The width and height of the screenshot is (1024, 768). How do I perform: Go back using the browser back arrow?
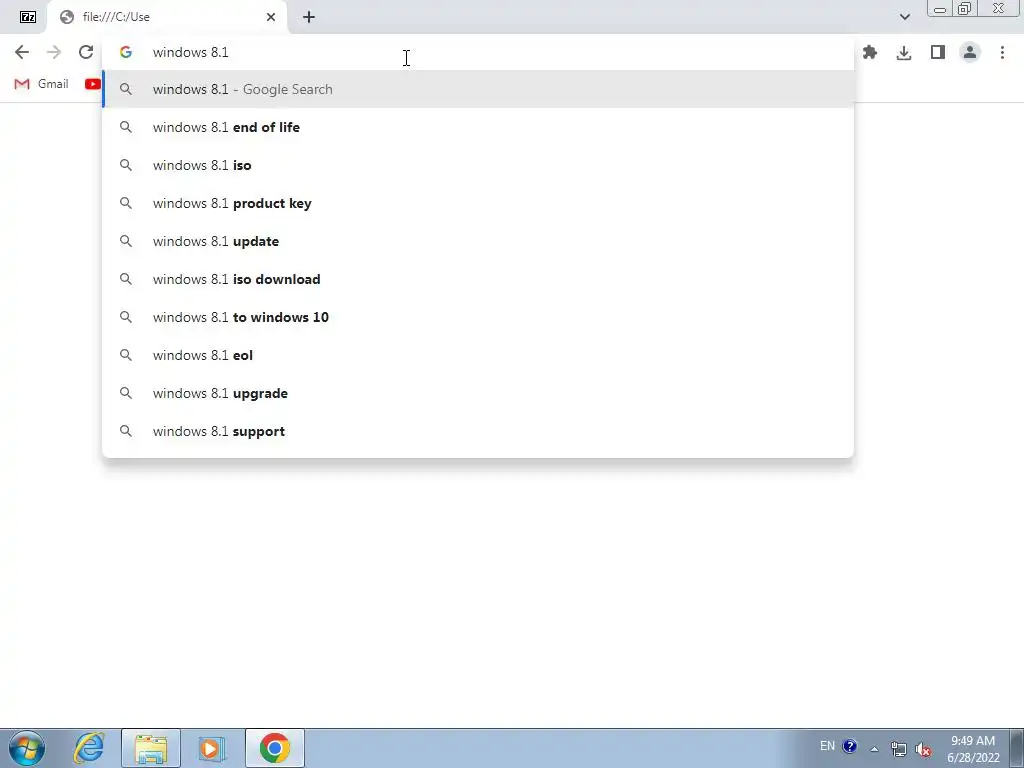coord(22,52)
